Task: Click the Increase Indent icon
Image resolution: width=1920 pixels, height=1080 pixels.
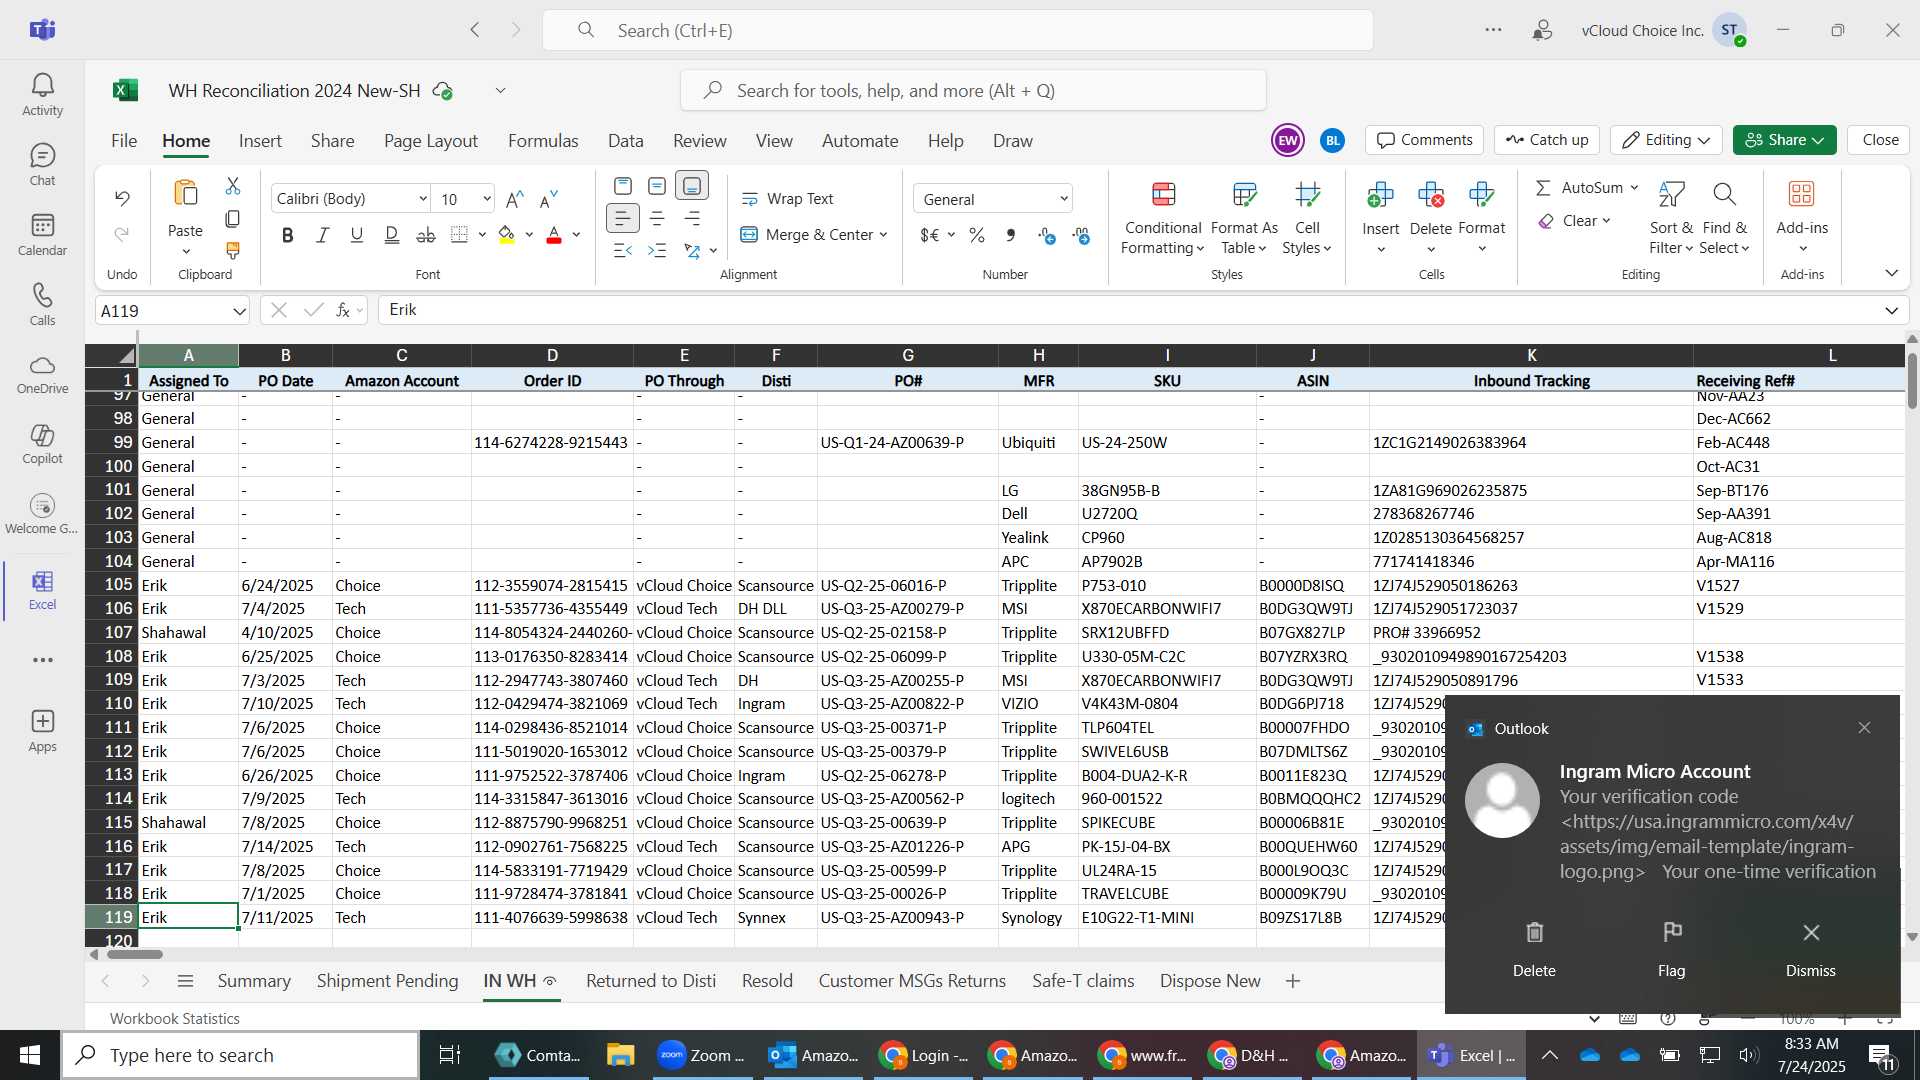Action: (657, 250)
